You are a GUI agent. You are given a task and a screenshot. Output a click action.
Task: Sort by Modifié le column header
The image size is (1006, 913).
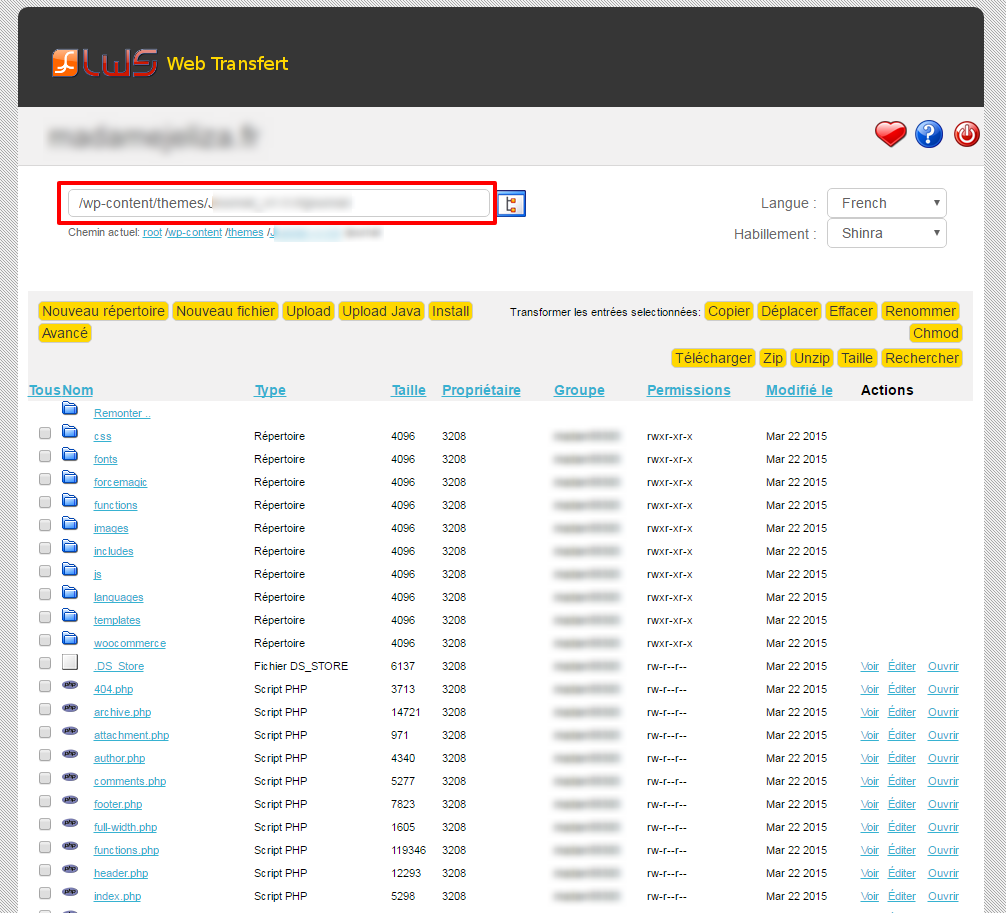799,390
